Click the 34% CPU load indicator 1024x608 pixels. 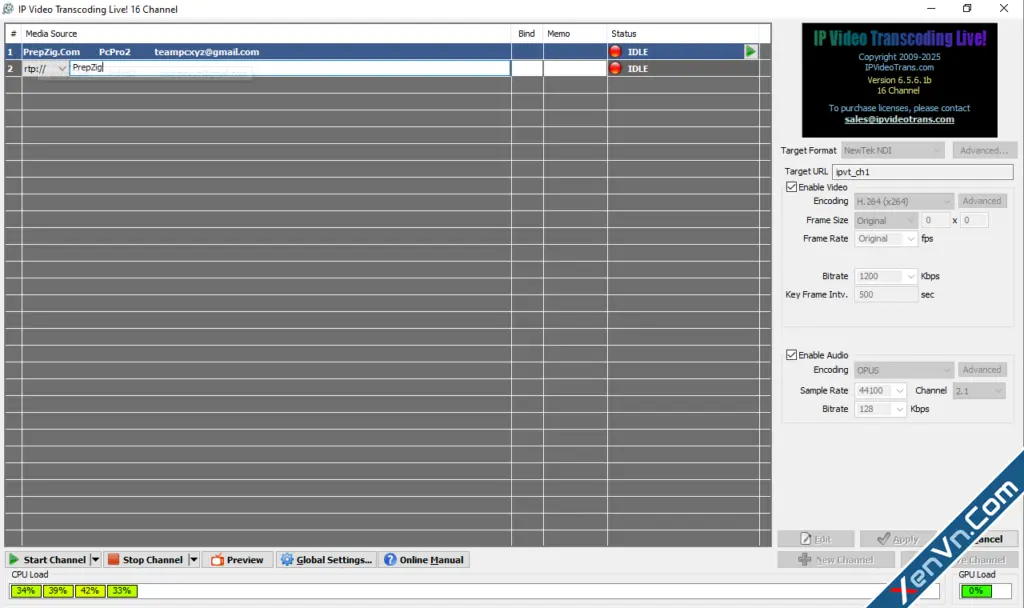(x=26, y=591)
